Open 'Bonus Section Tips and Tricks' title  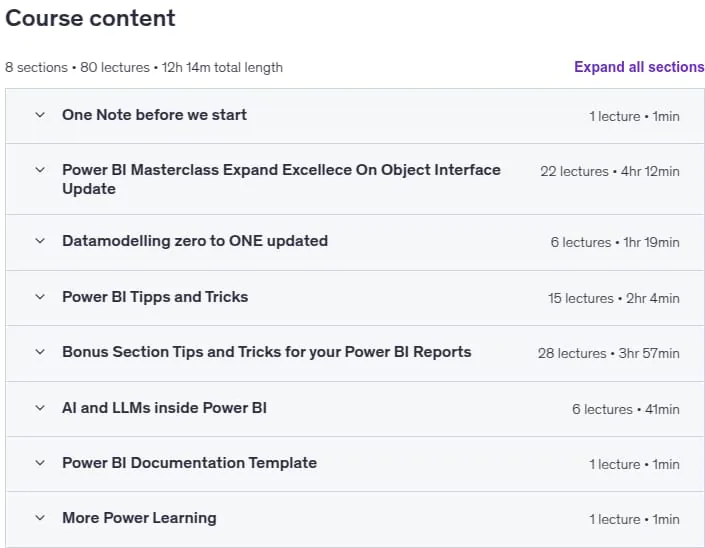(x=267, y=352)
